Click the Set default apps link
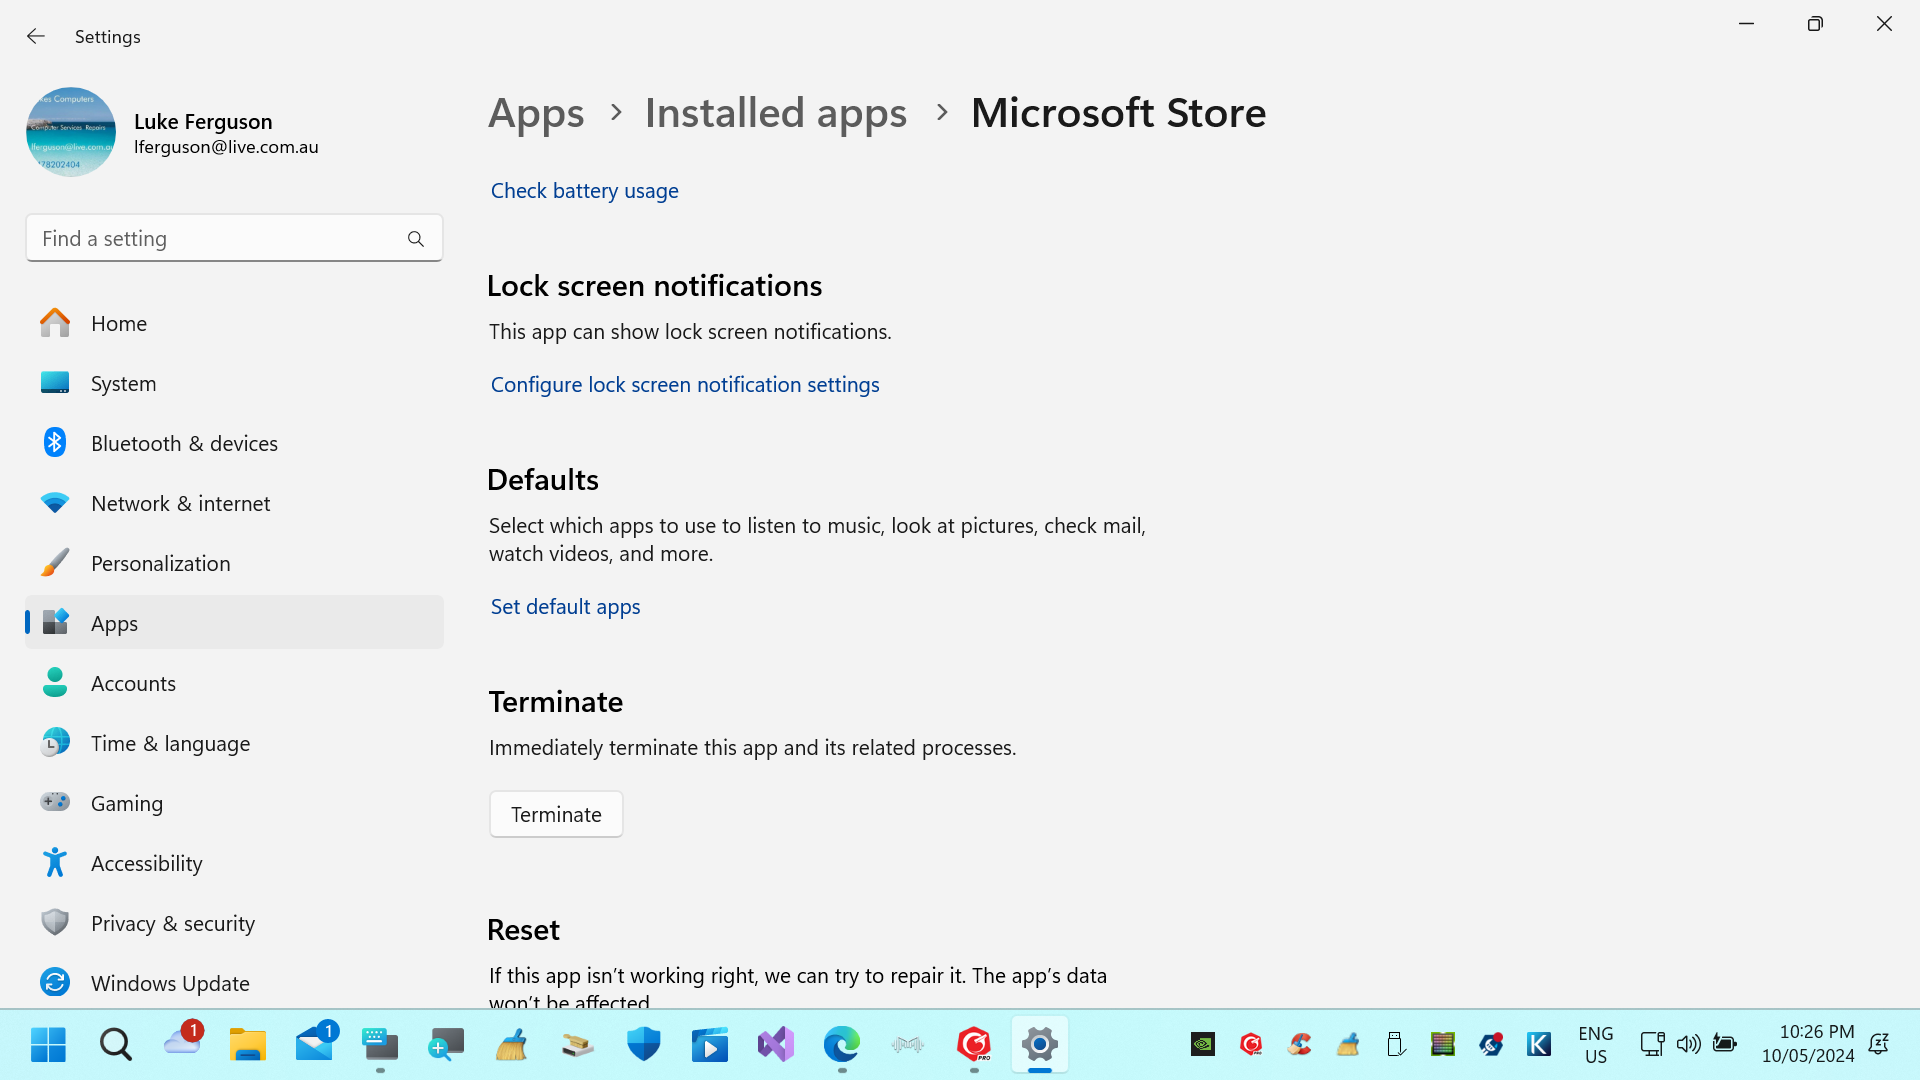The image size is (1920, 1080). 566,606
